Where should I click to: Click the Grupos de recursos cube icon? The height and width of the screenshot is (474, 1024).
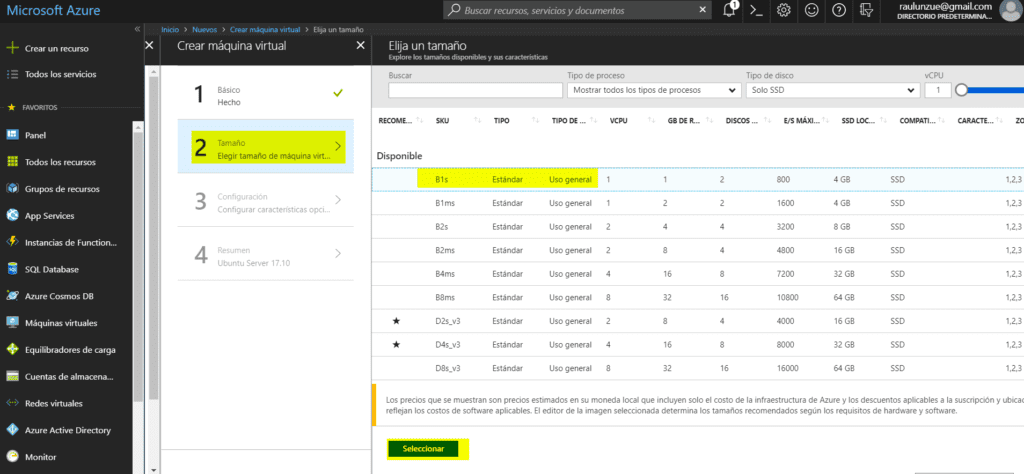click(x=12, y=189)
